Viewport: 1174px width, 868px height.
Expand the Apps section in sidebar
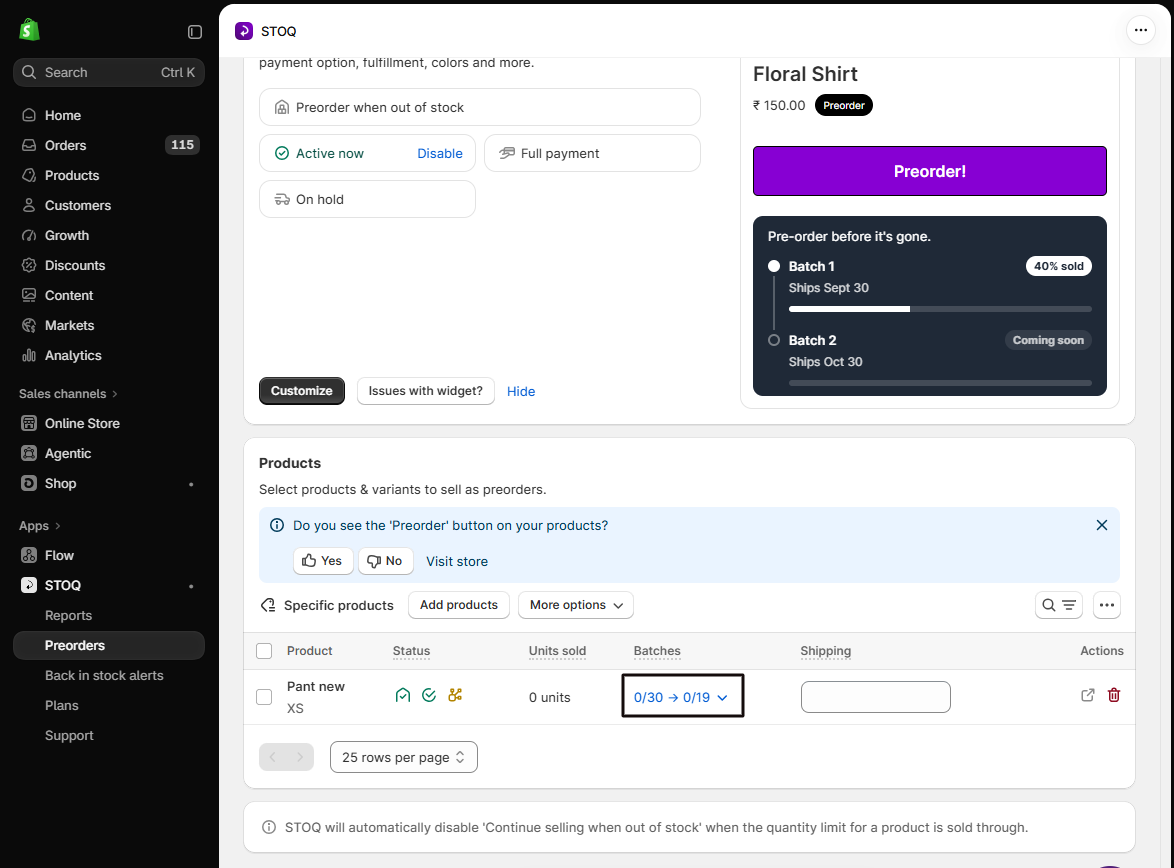[40, 526]
